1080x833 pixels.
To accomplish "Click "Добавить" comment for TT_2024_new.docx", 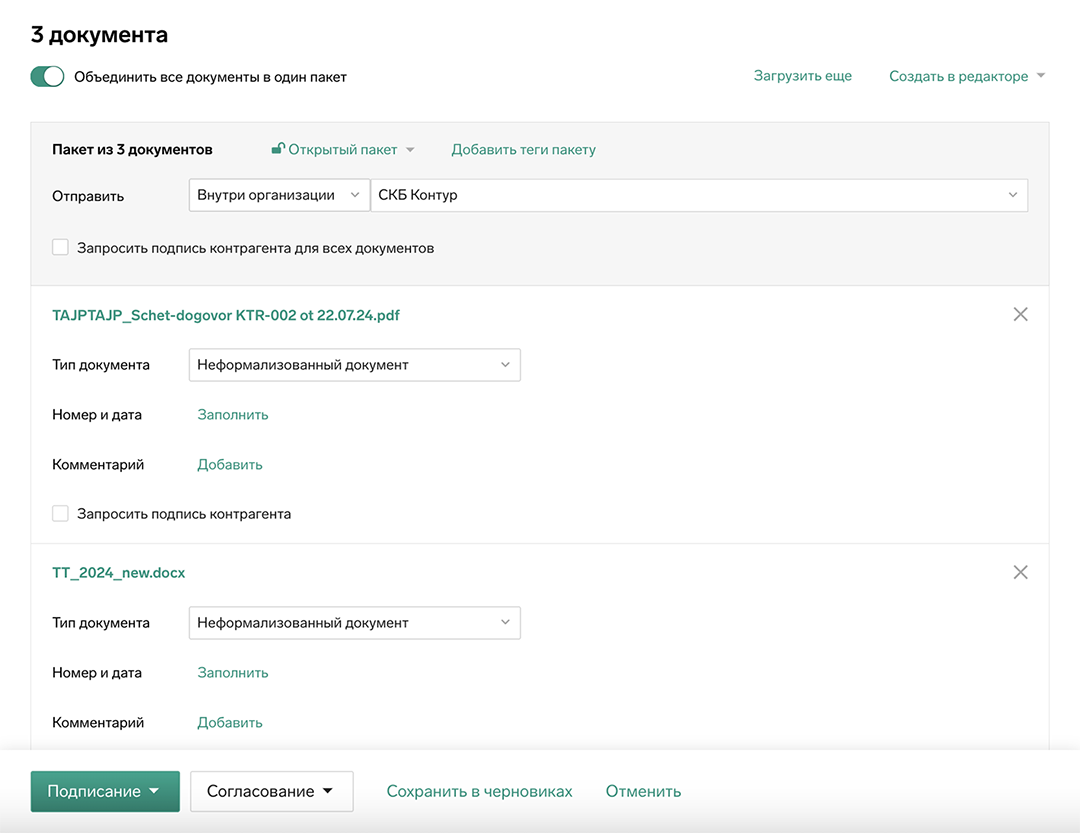I will 229,723.
